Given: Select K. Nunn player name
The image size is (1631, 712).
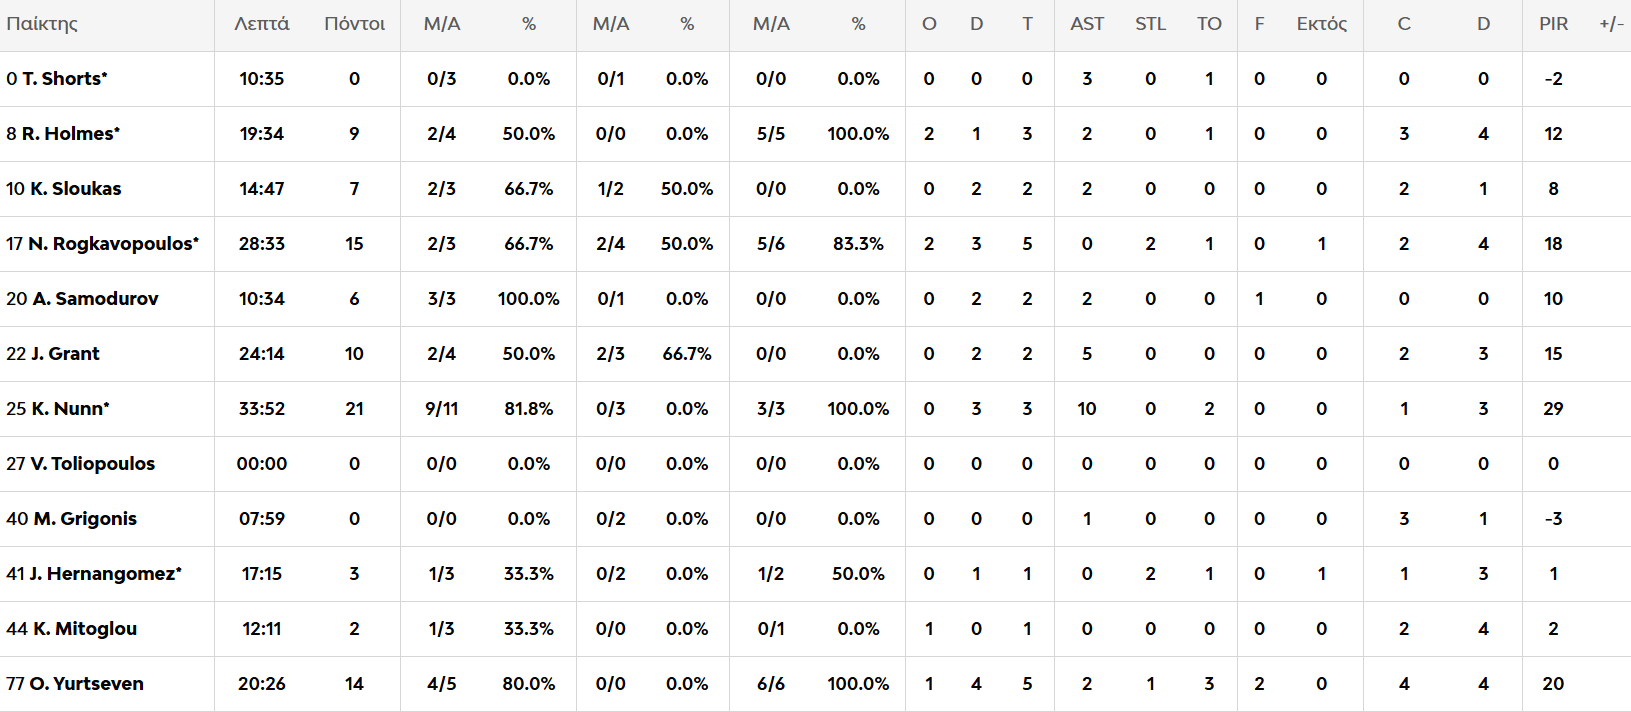Looking at the screenshot, I should [x=69, y=409].
